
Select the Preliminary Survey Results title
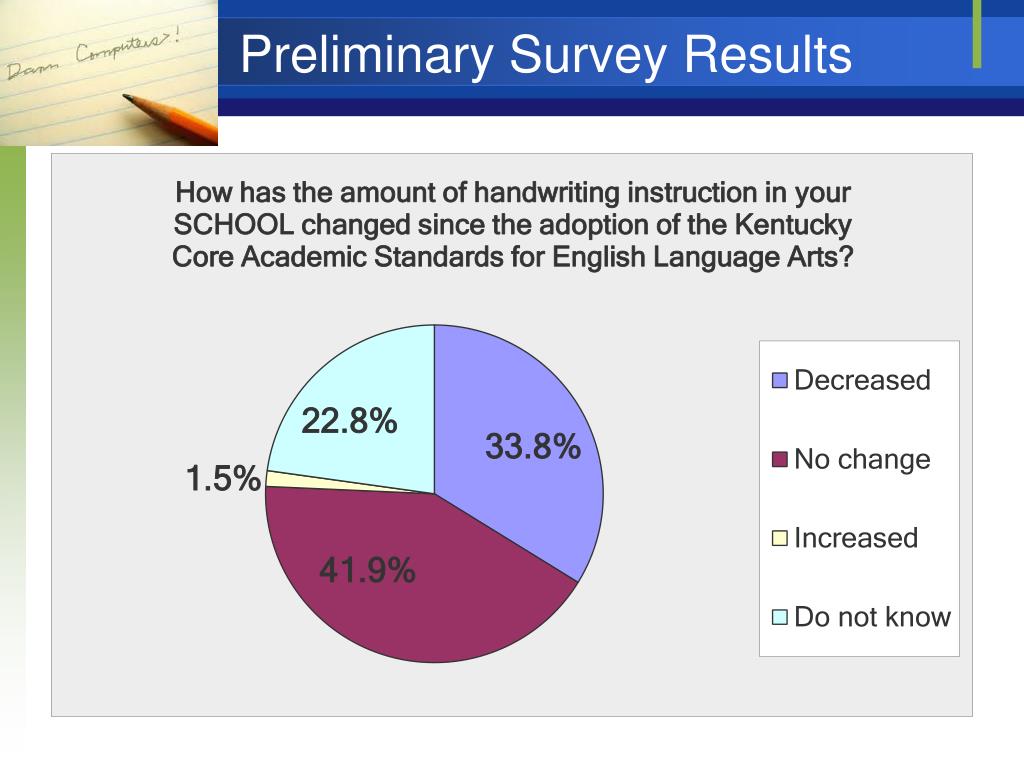click(546, 54)
